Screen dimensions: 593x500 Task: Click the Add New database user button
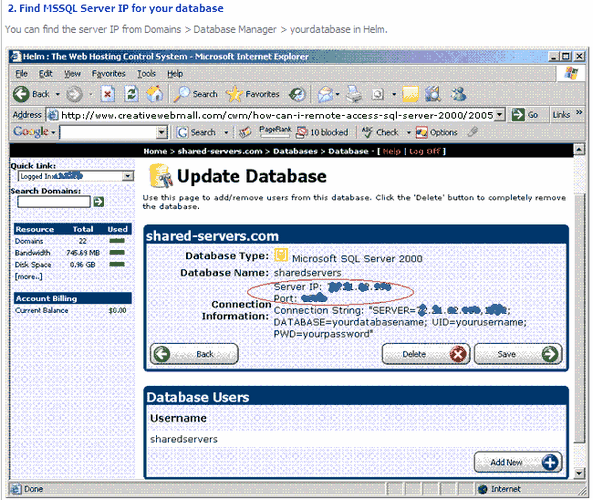click(x=518, y=462)
